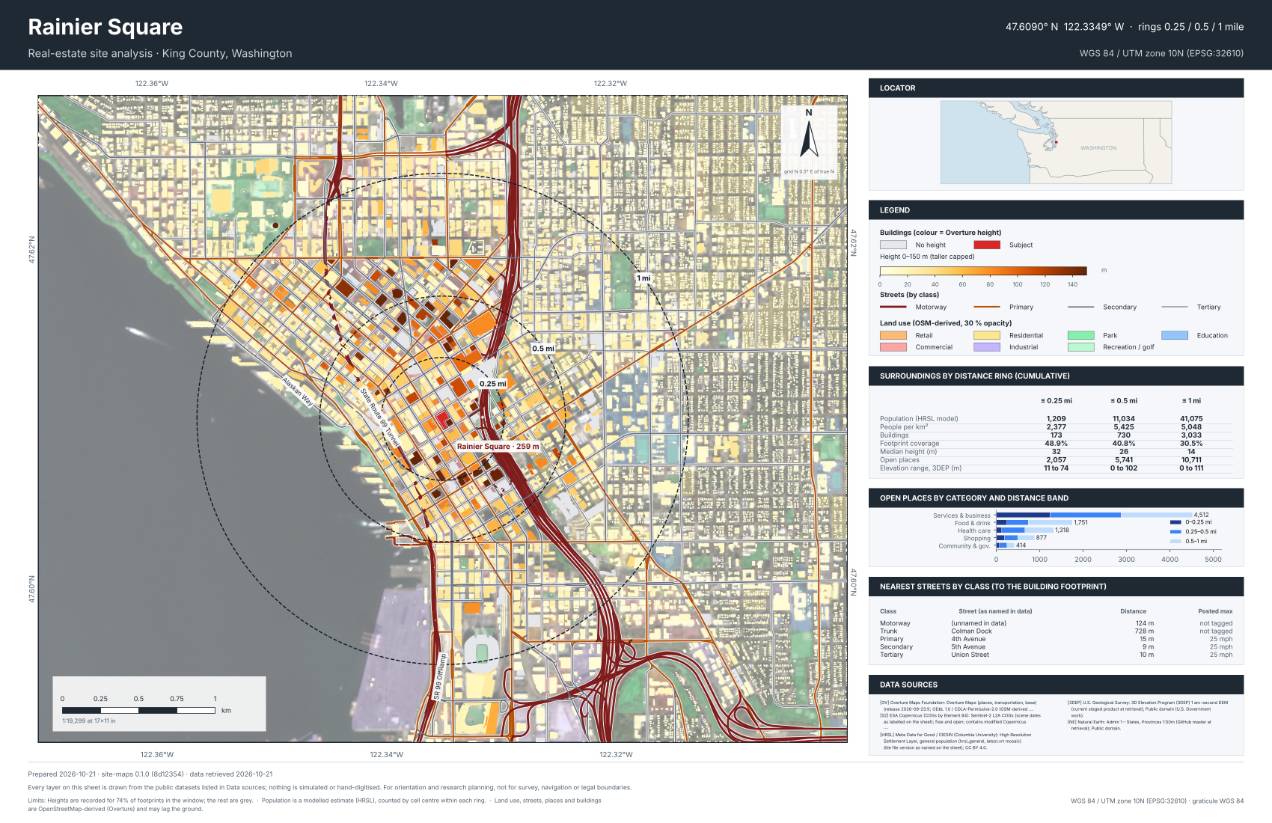Screen dimensions: 1272x823
Task: Click the '≤ 0.25 mi' column header
Action: (1055, 401)
